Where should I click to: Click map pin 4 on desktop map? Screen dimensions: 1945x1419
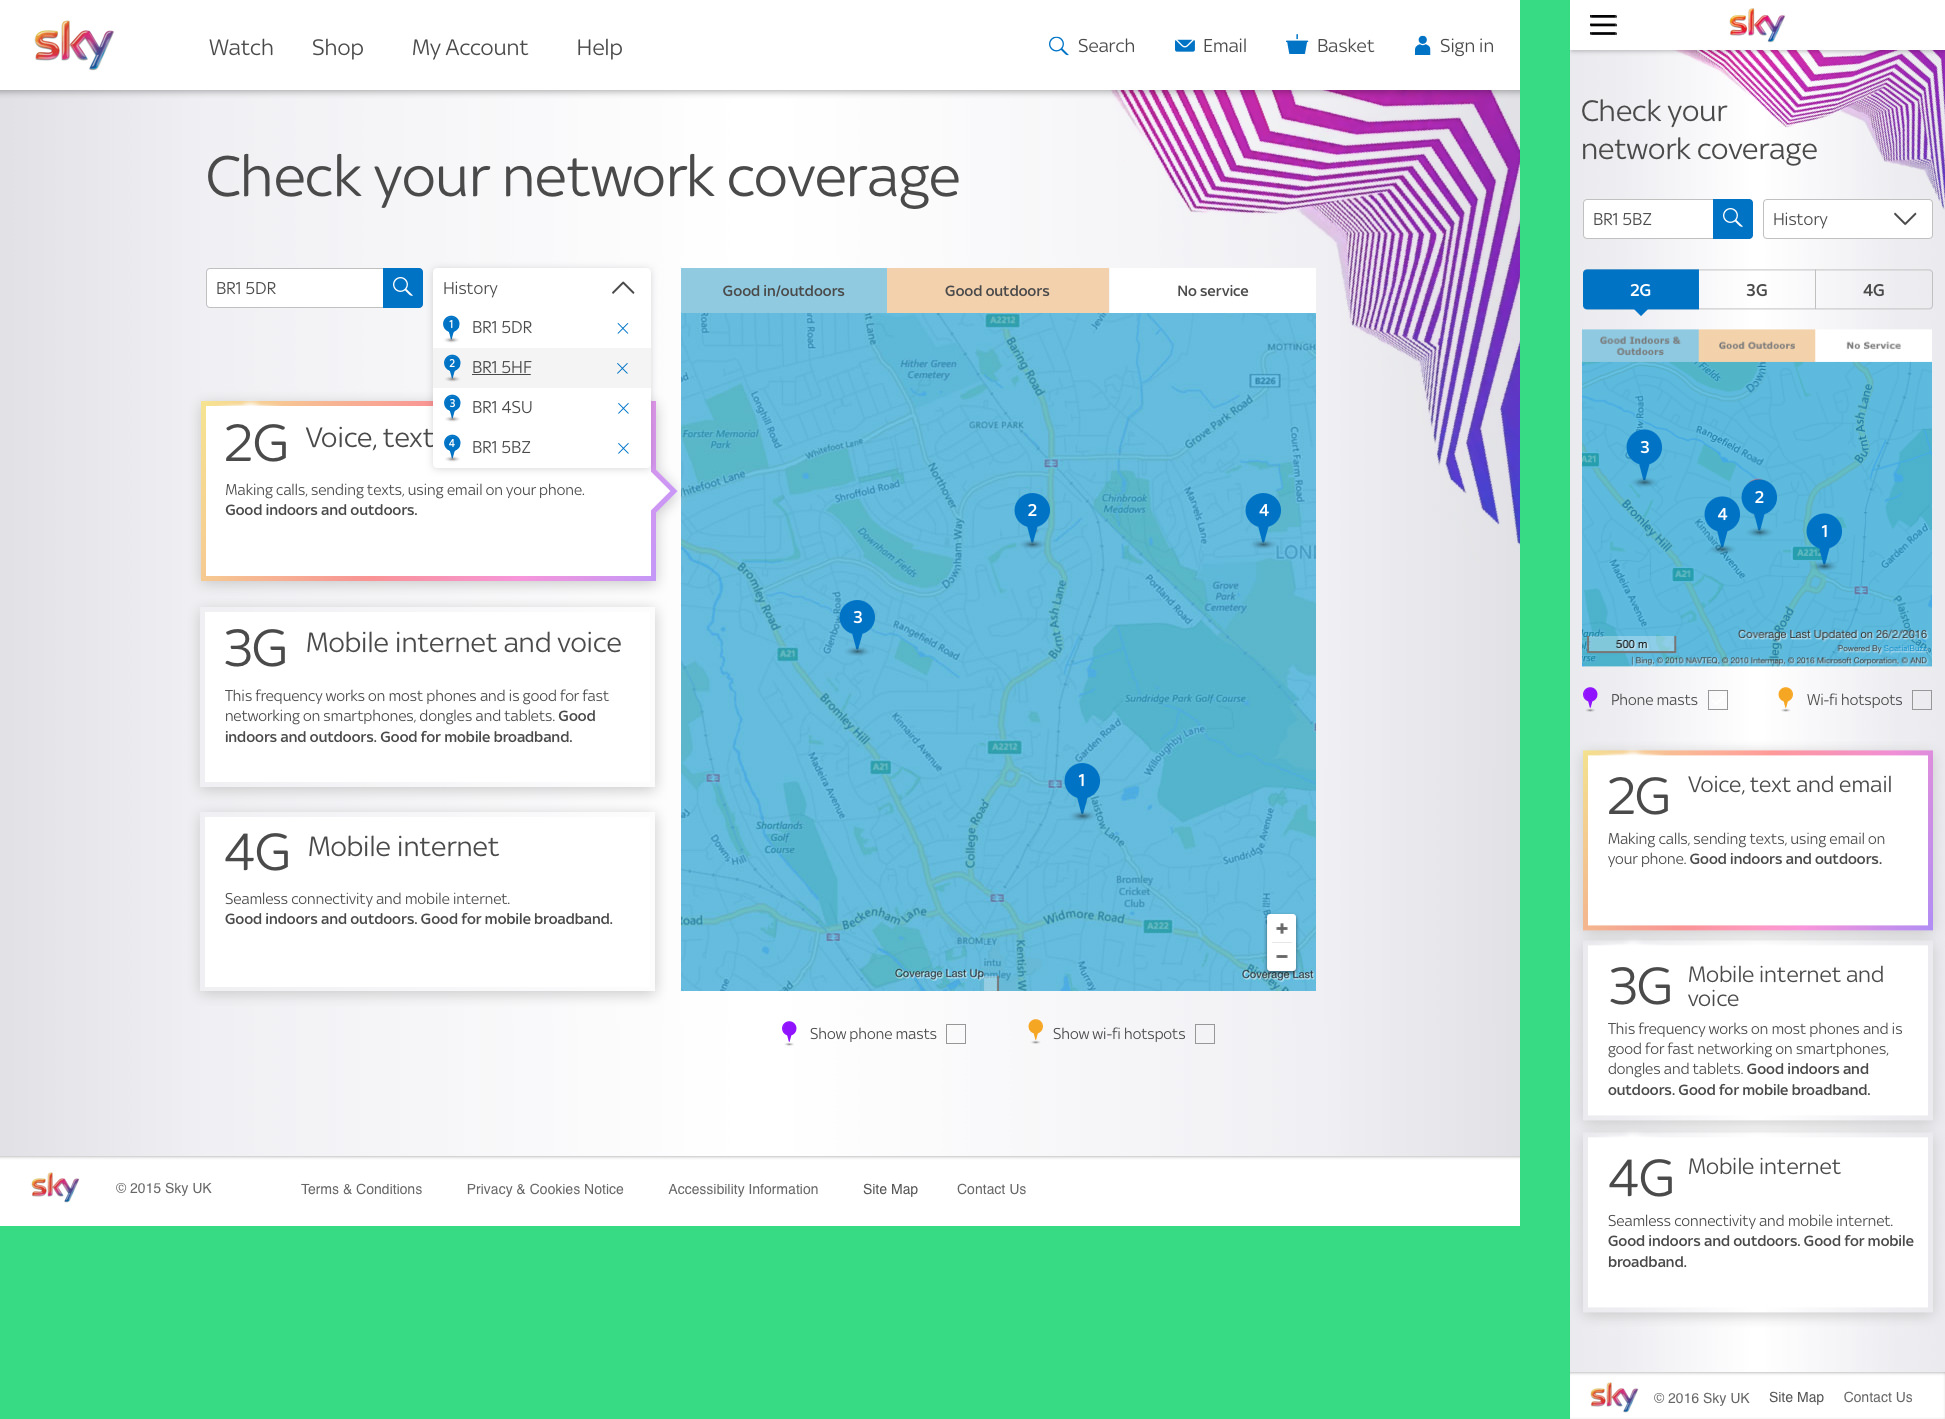point(1263,518)
